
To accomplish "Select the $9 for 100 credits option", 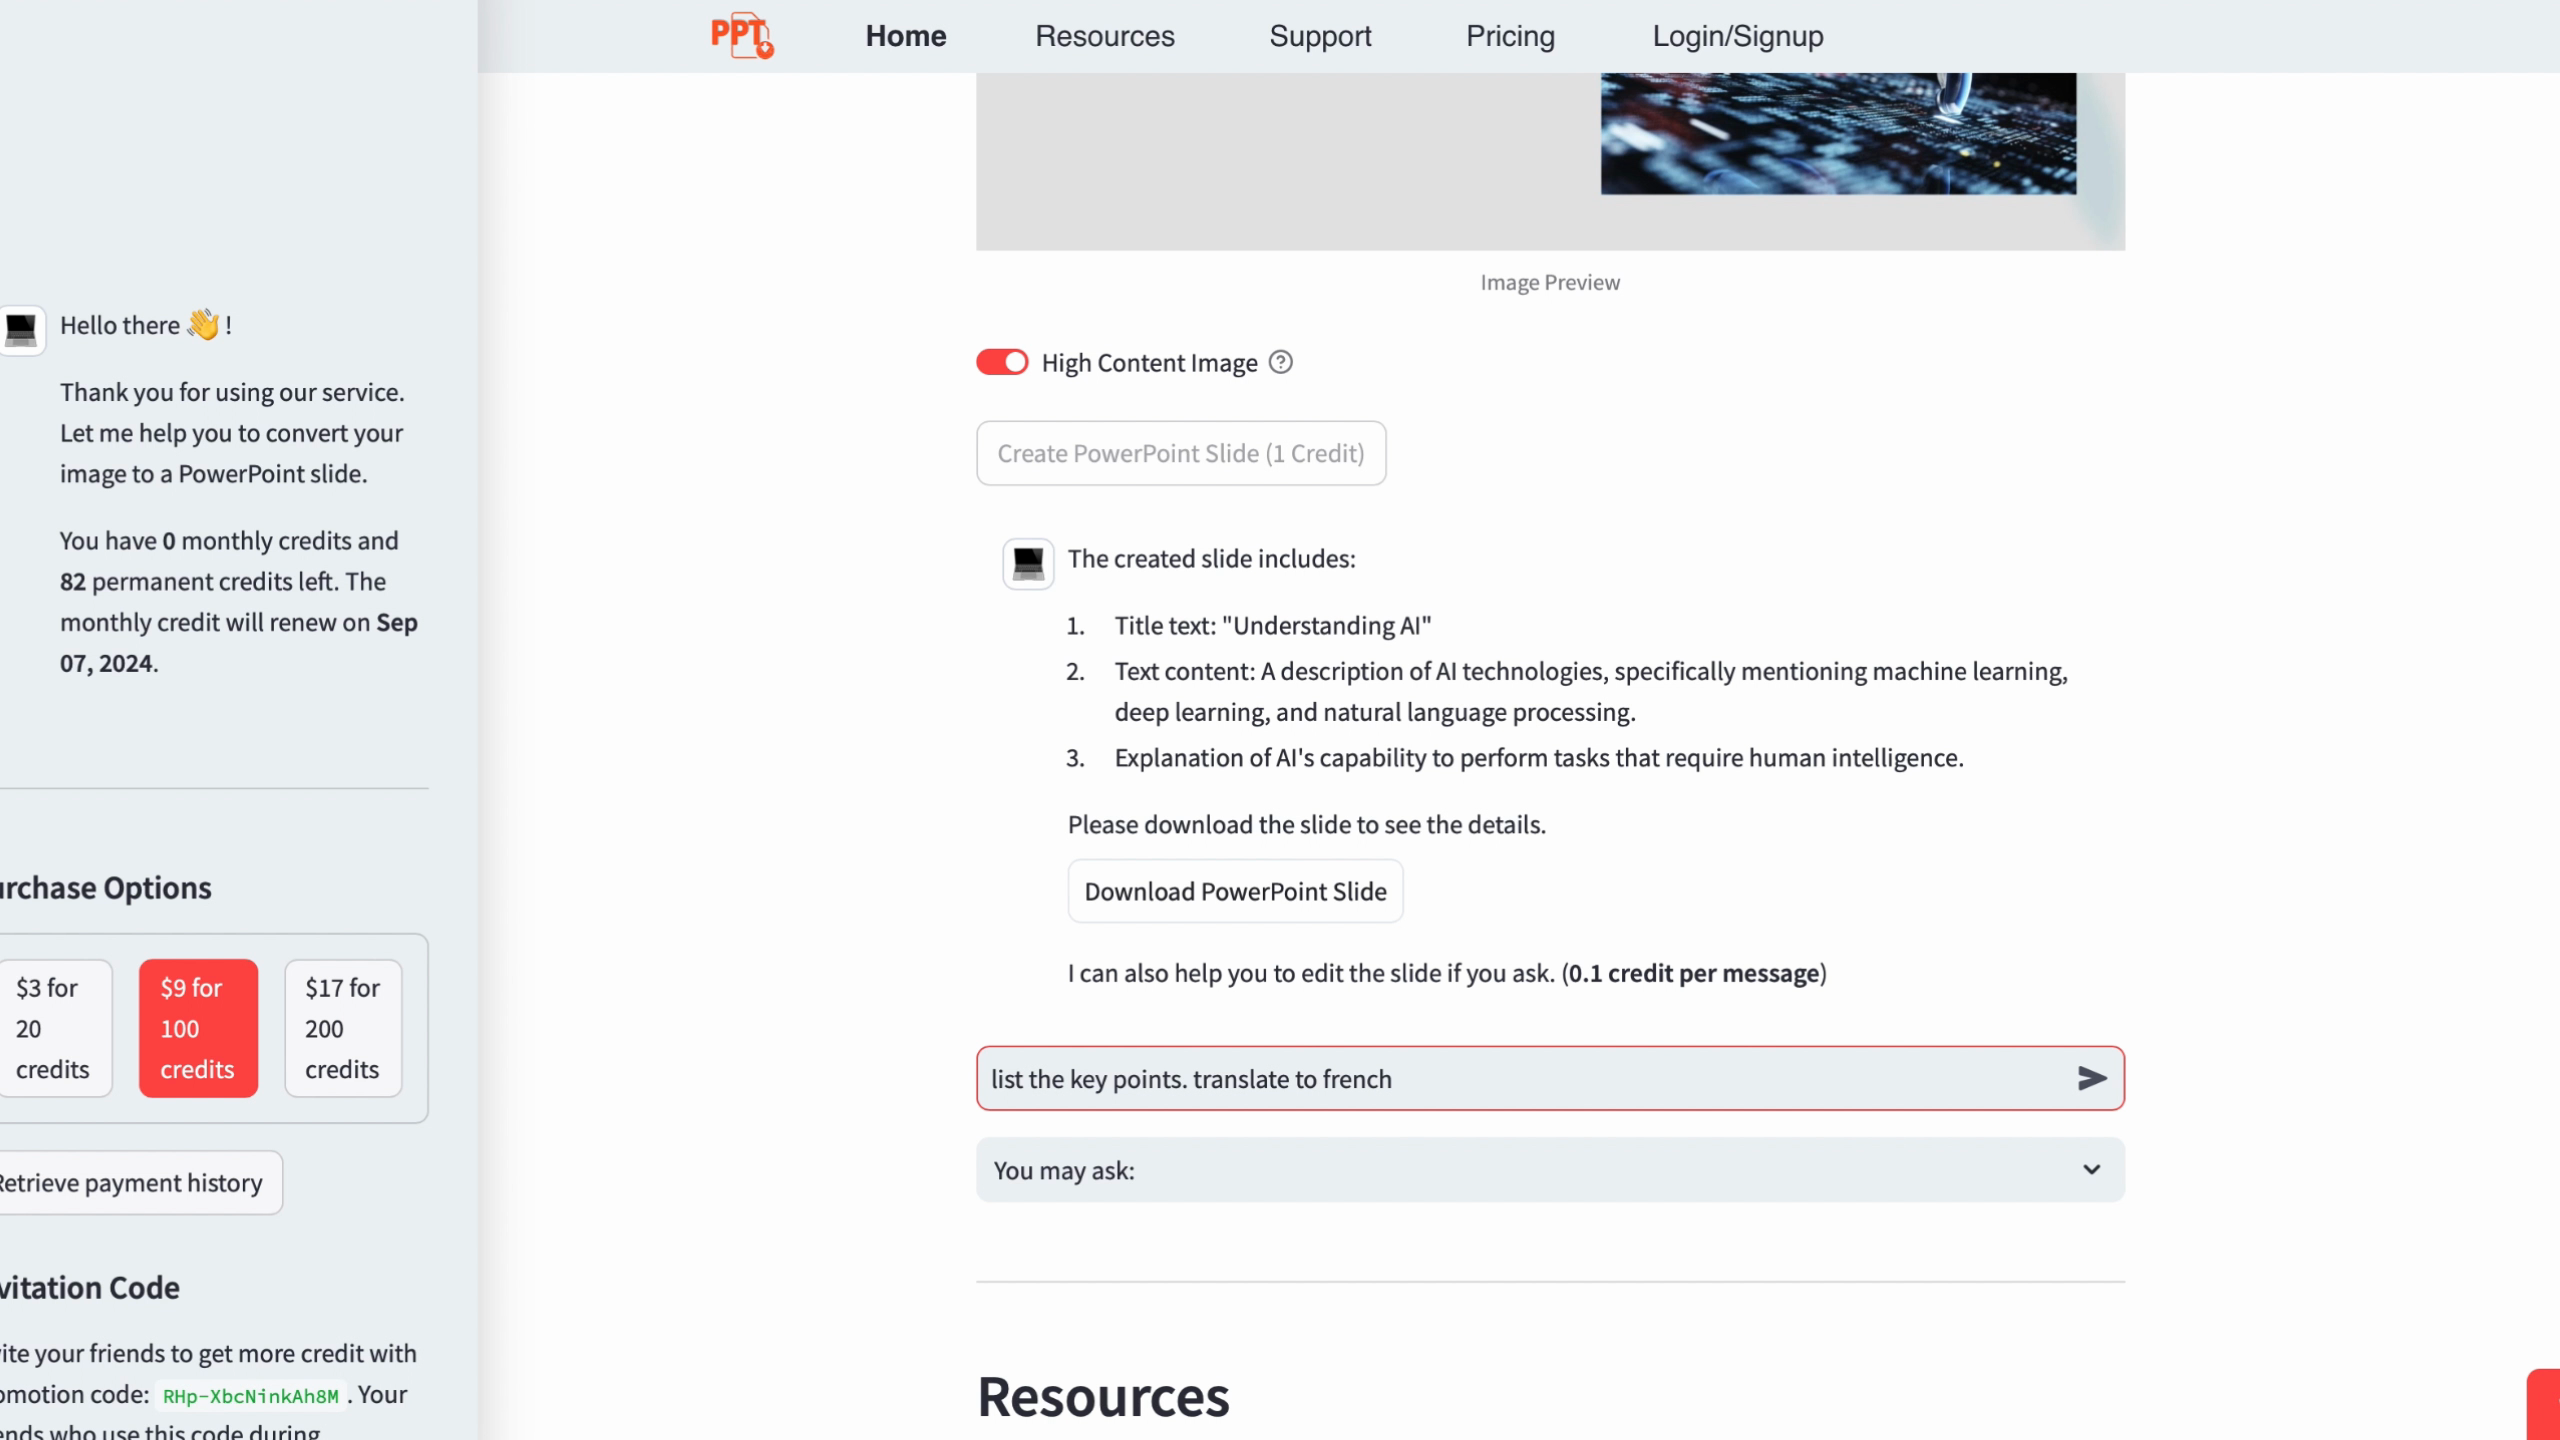I will tap(198, 1028).
